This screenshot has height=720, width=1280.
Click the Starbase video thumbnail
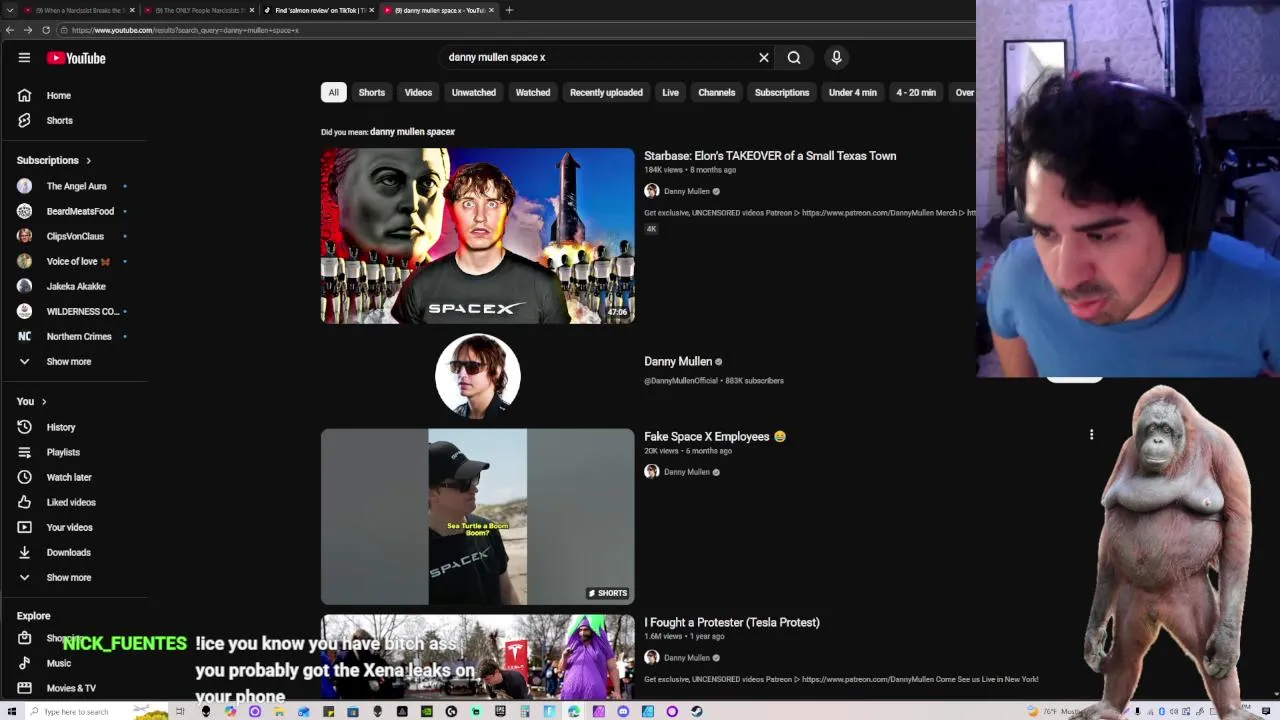point(477,236)
